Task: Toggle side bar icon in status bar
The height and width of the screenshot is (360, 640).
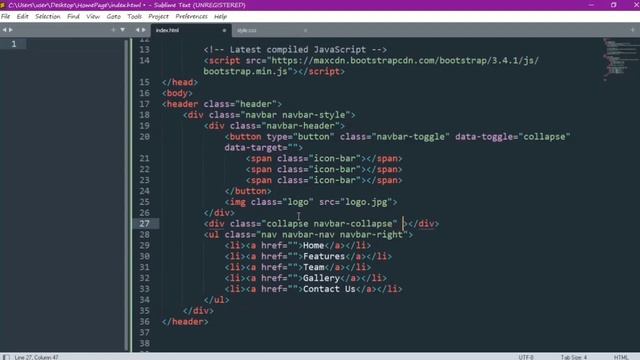Action: tap(5, 357)
